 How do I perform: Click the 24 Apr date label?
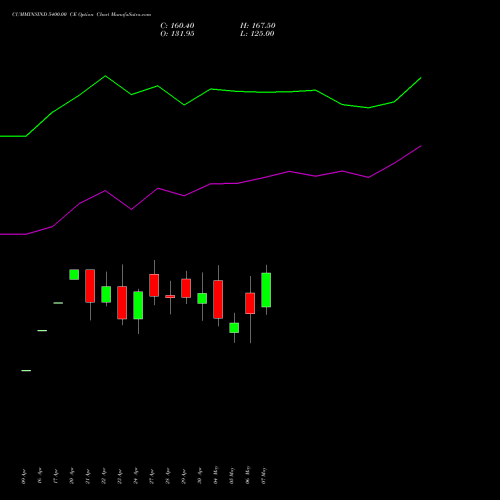click(135, 476)
